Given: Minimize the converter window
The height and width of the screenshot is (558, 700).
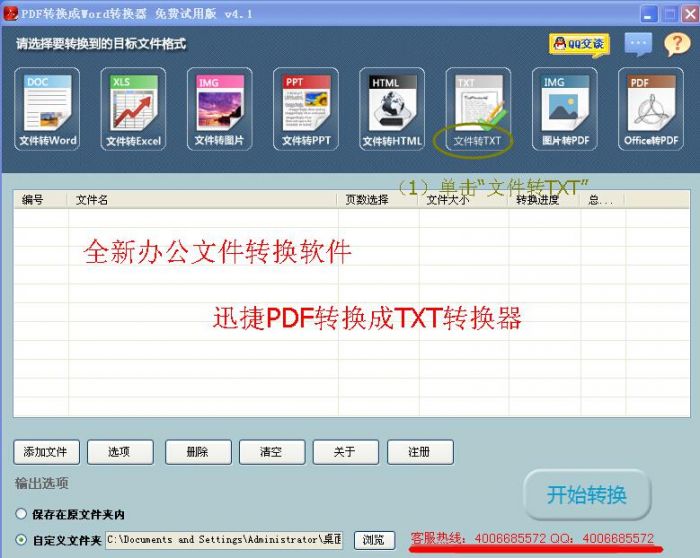Looking at the screenshot, I should (x=649, y=14).
